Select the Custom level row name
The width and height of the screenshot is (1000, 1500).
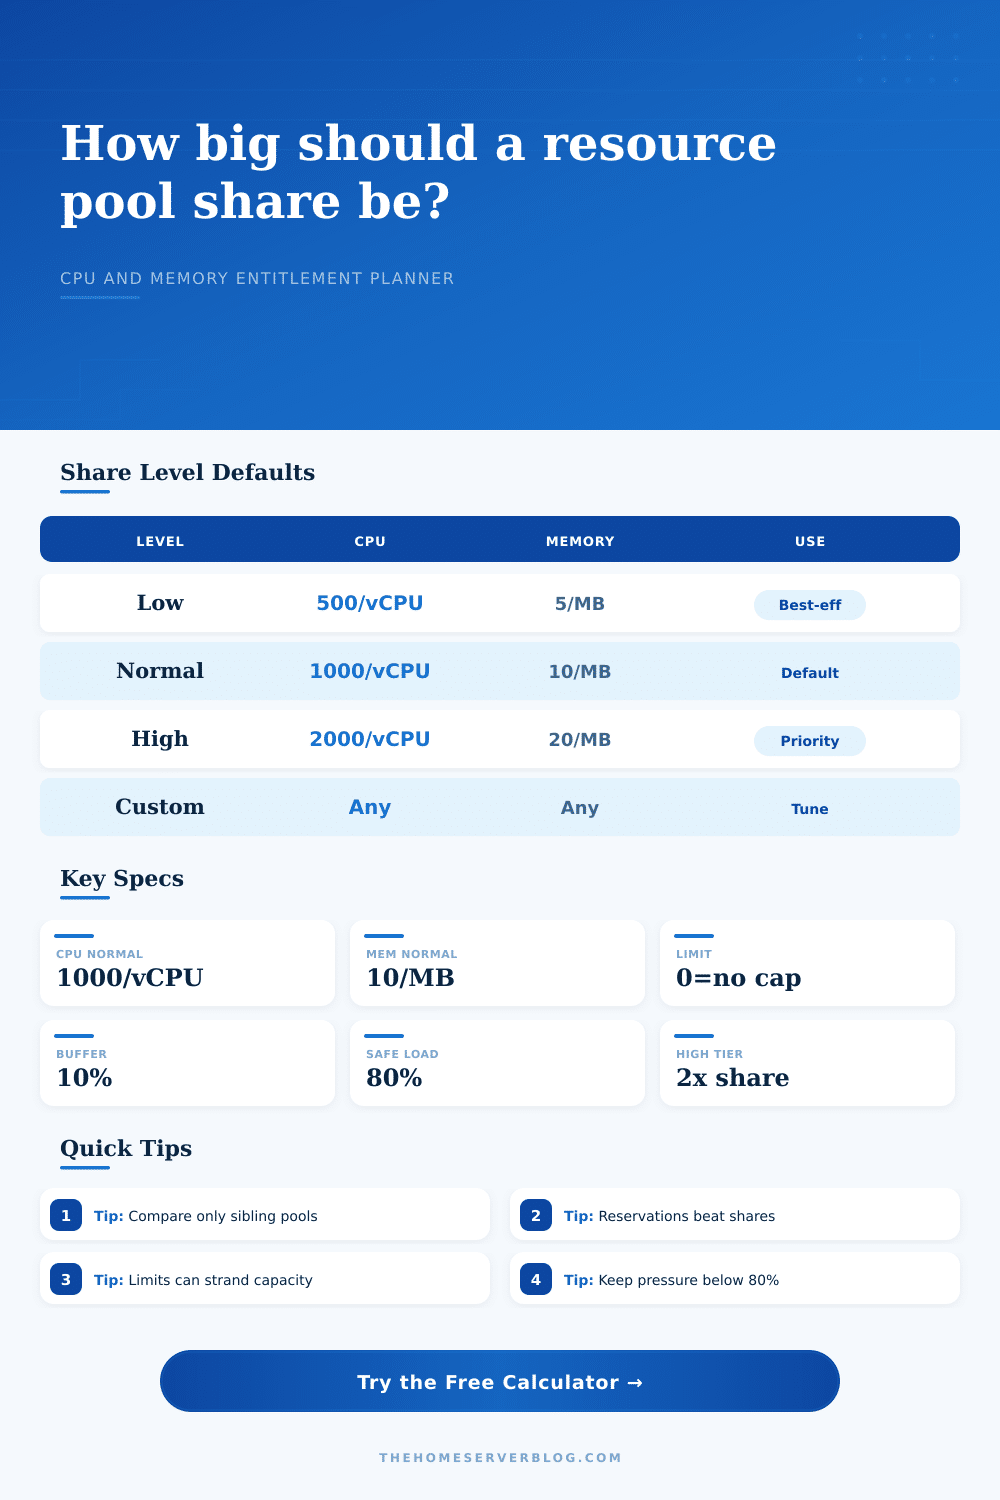click(x=160, y=807)
